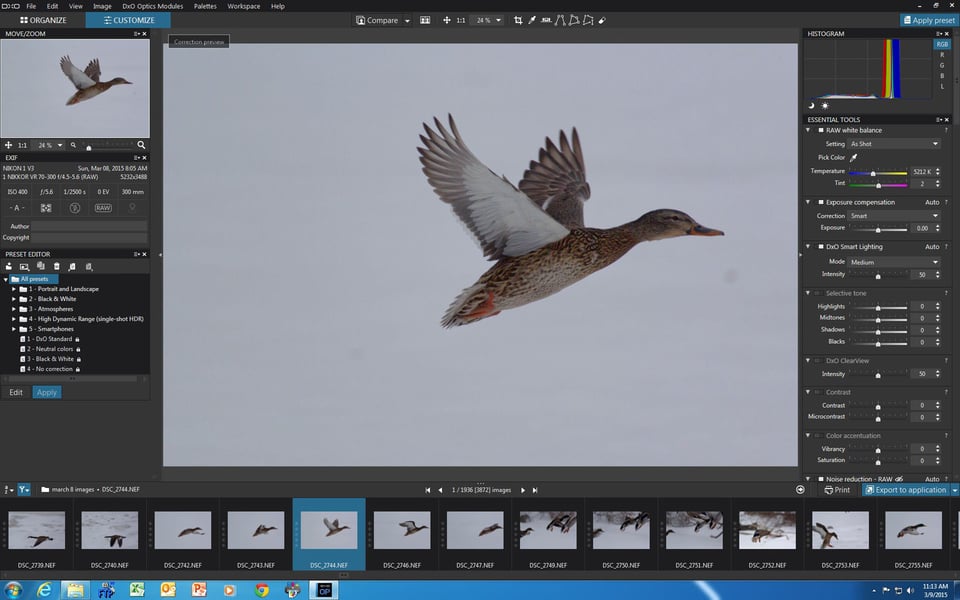Open the DxO Optics Modules menu

pos(152,6)
